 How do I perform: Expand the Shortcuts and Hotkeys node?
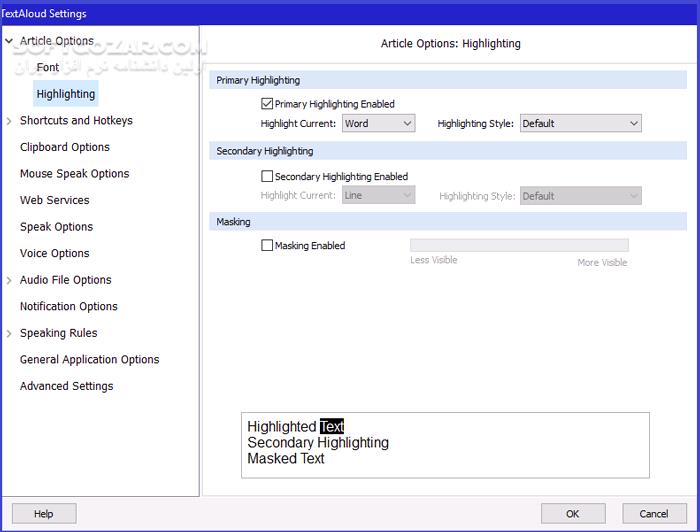coord(9,121)
